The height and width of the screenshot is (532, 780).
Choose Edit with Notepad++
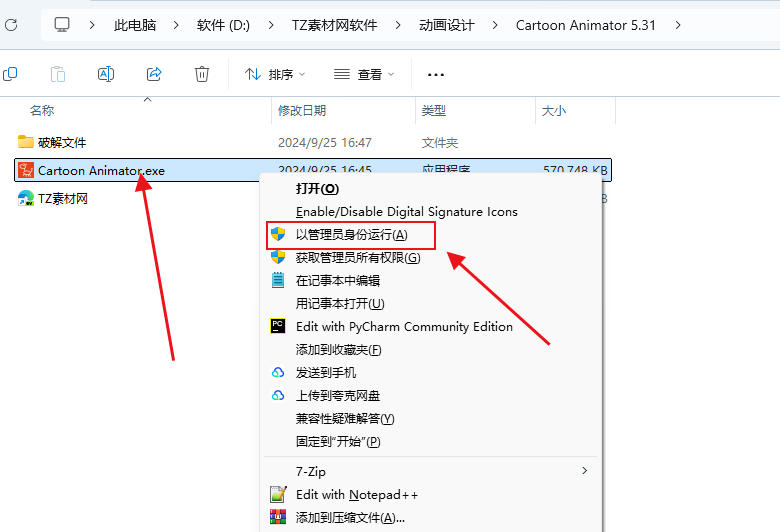(x=357, y=495)
